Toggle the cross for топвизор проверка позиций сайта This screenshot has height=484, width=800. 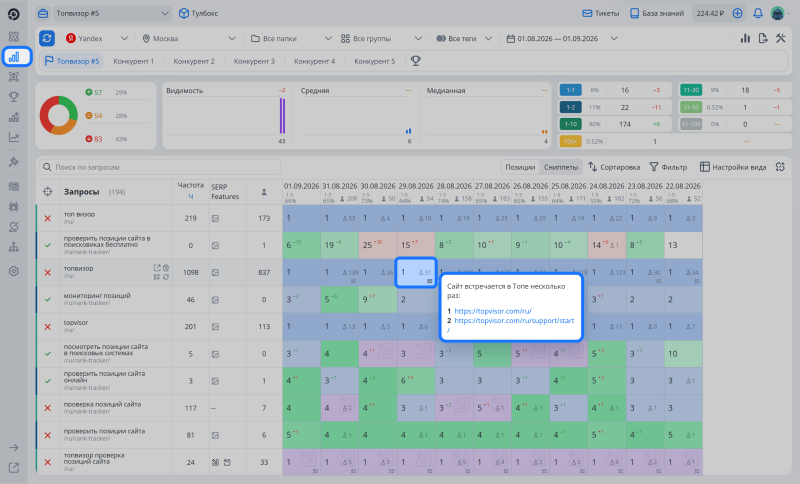47,462
